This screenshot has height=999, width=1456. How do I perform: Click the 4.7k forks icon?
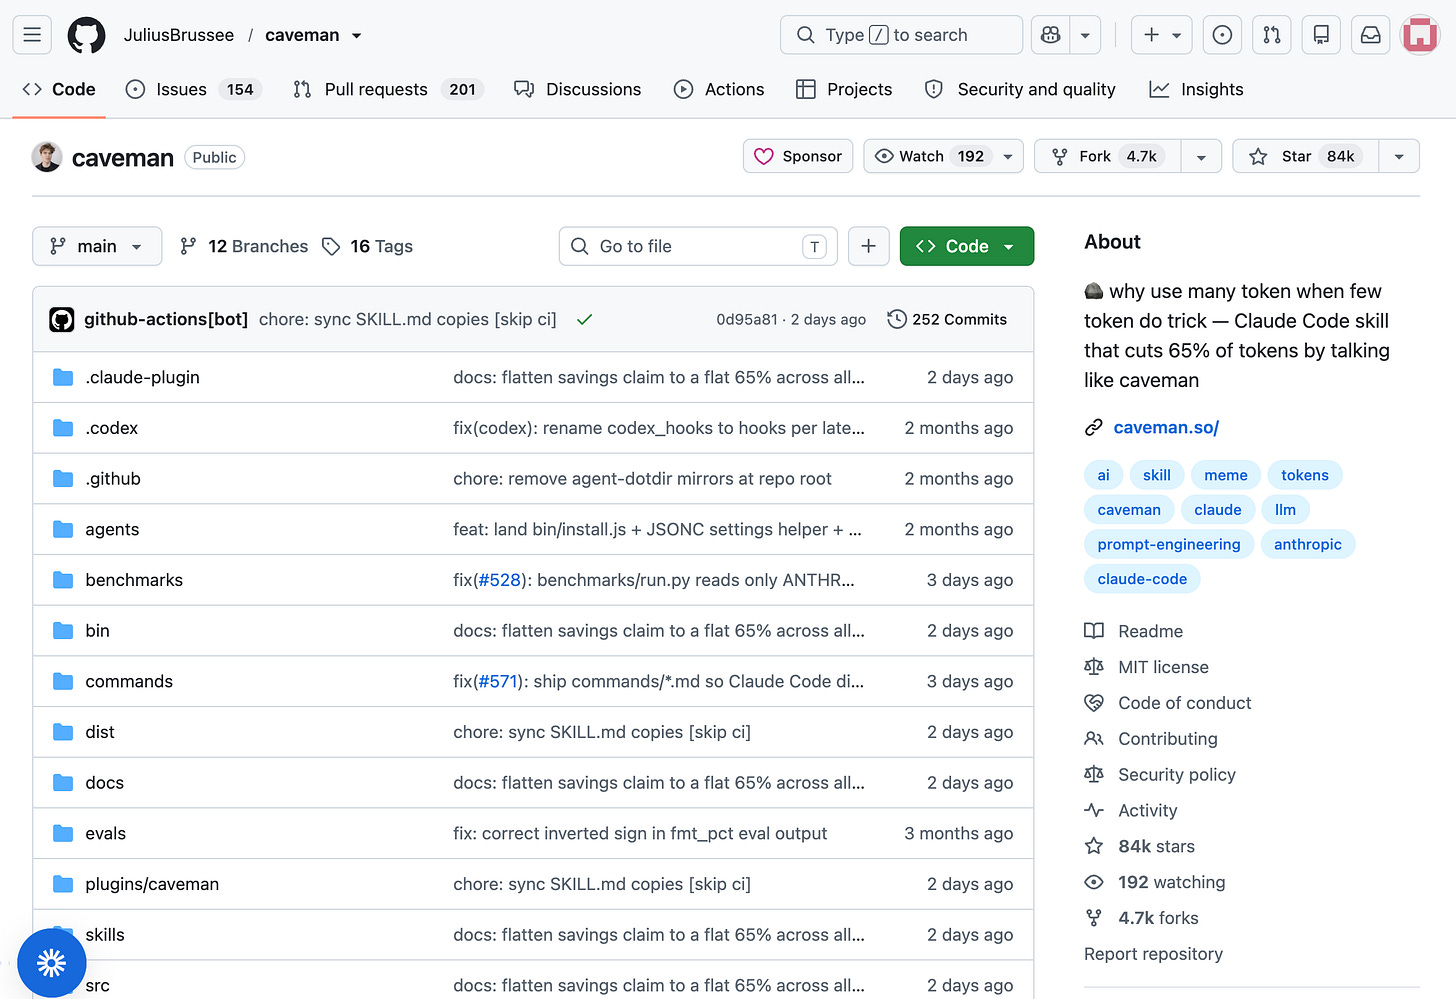pyautogui.click(x=1094, y=918)
